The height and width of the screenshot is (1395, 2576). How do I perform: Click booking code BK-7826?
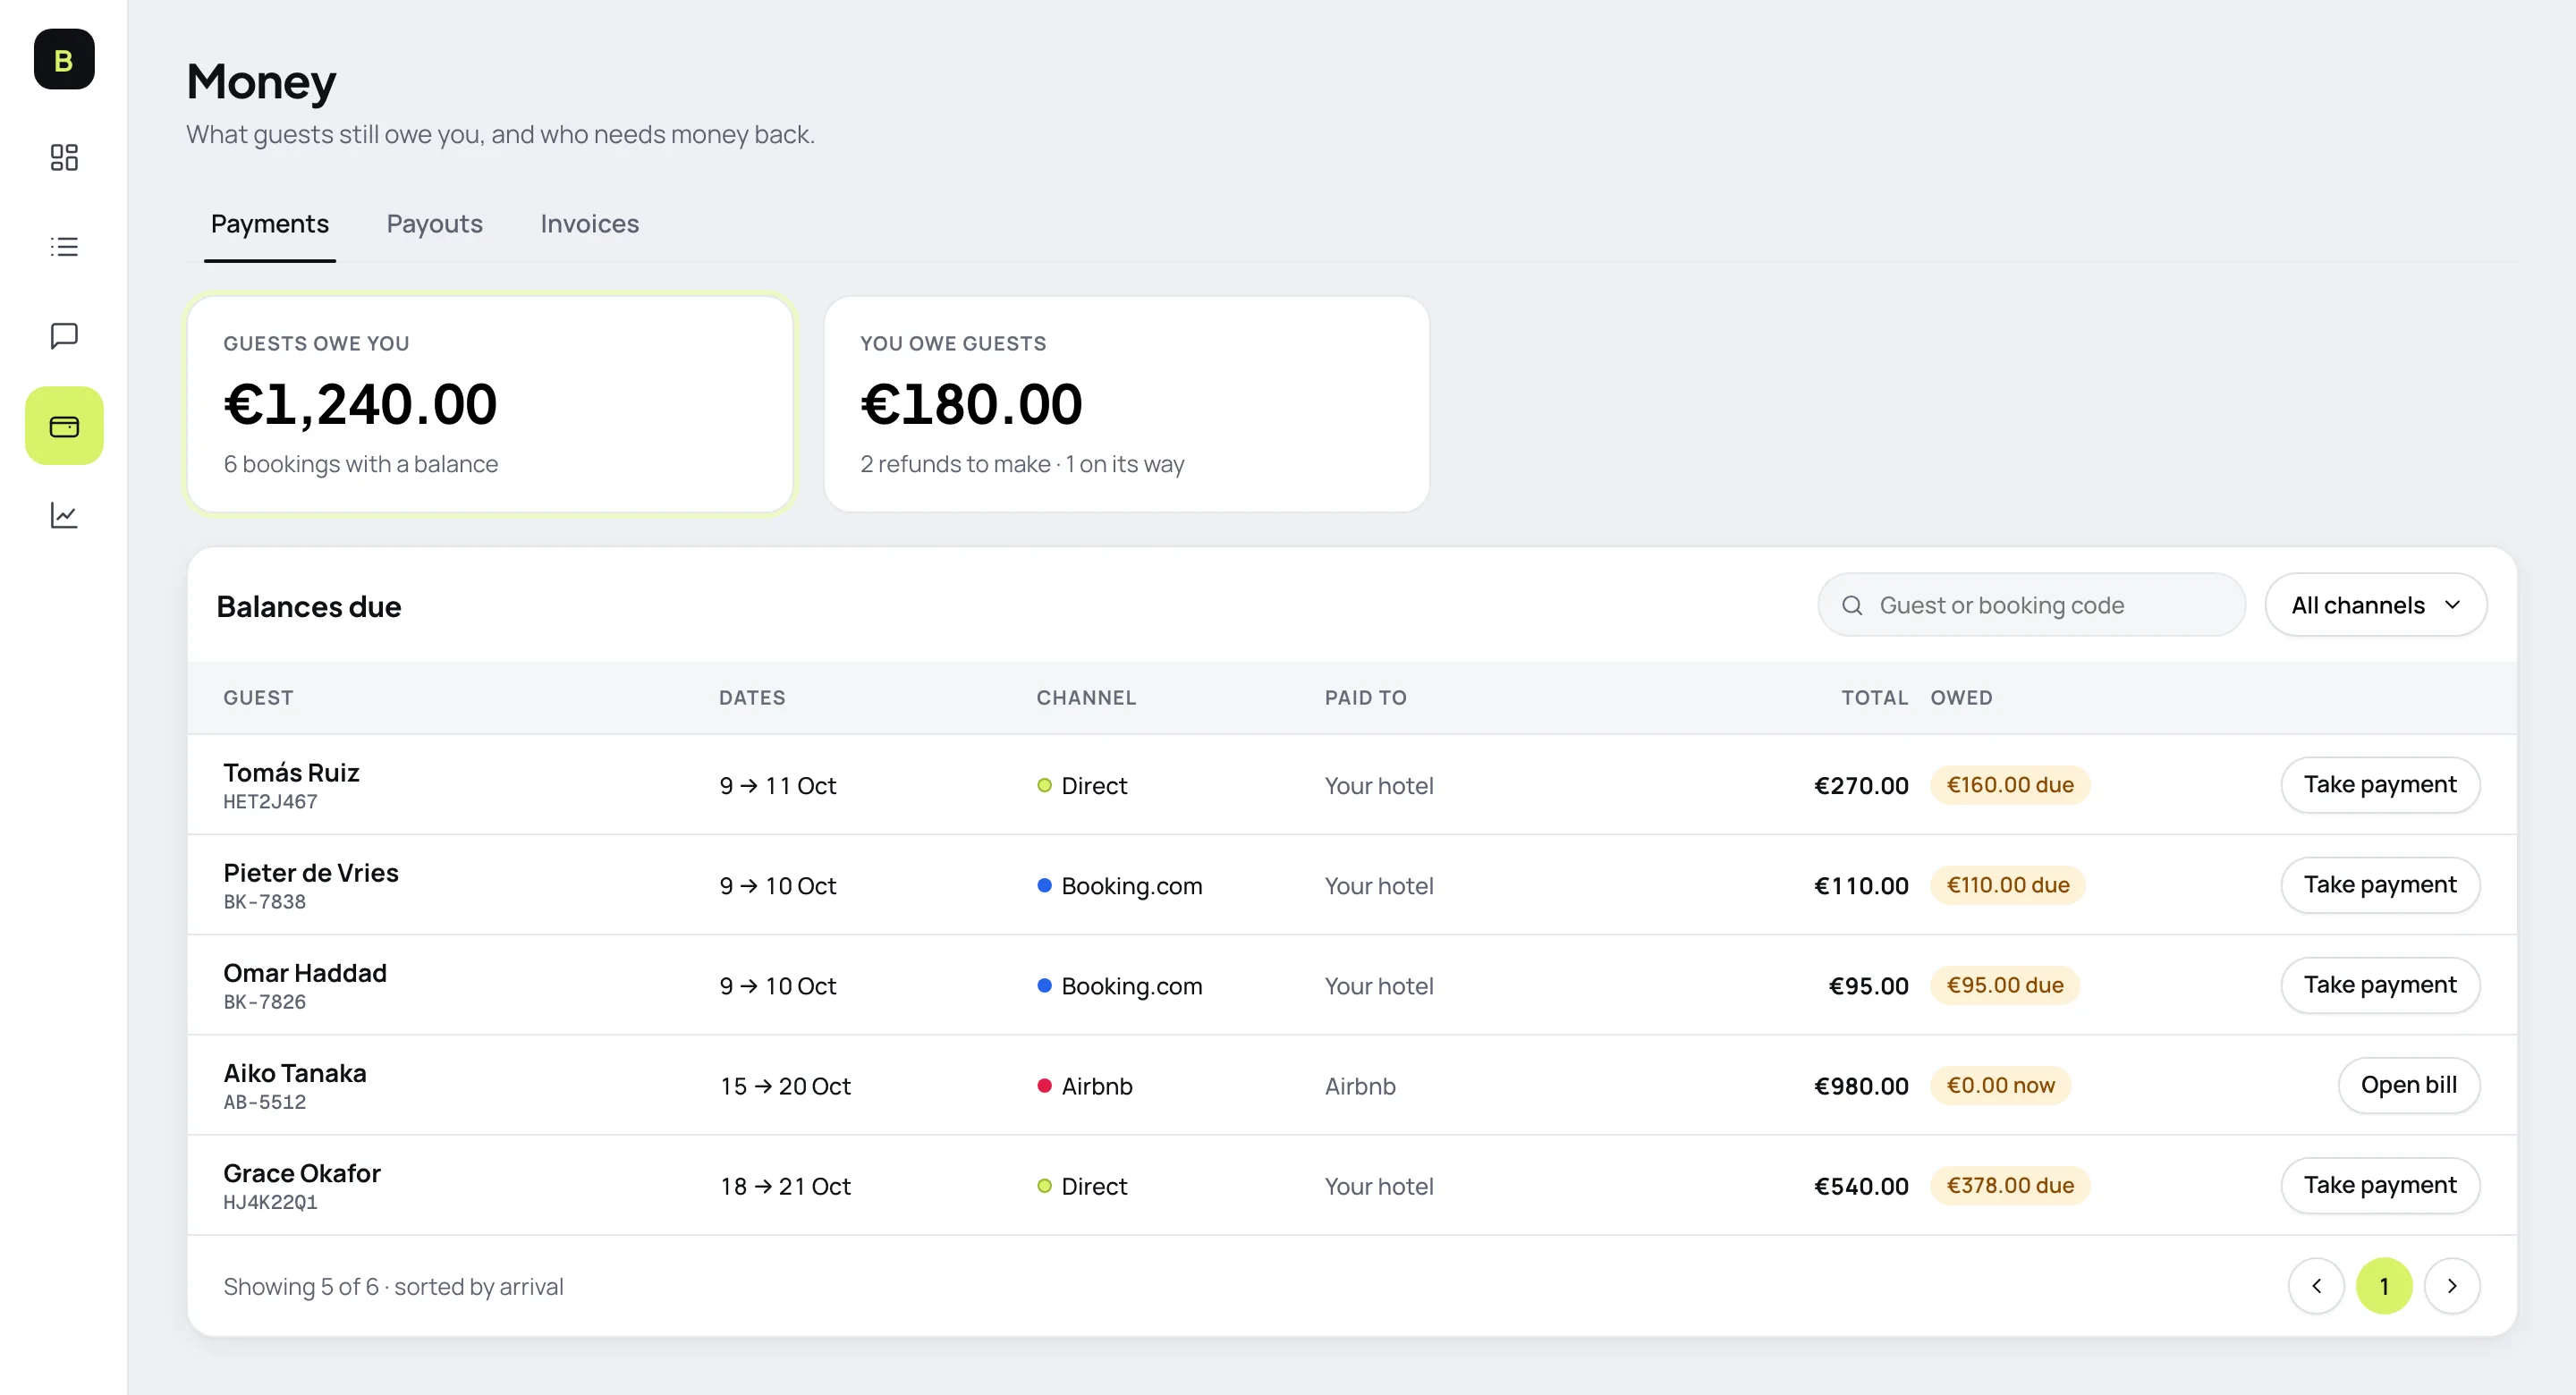(264, 1002)
